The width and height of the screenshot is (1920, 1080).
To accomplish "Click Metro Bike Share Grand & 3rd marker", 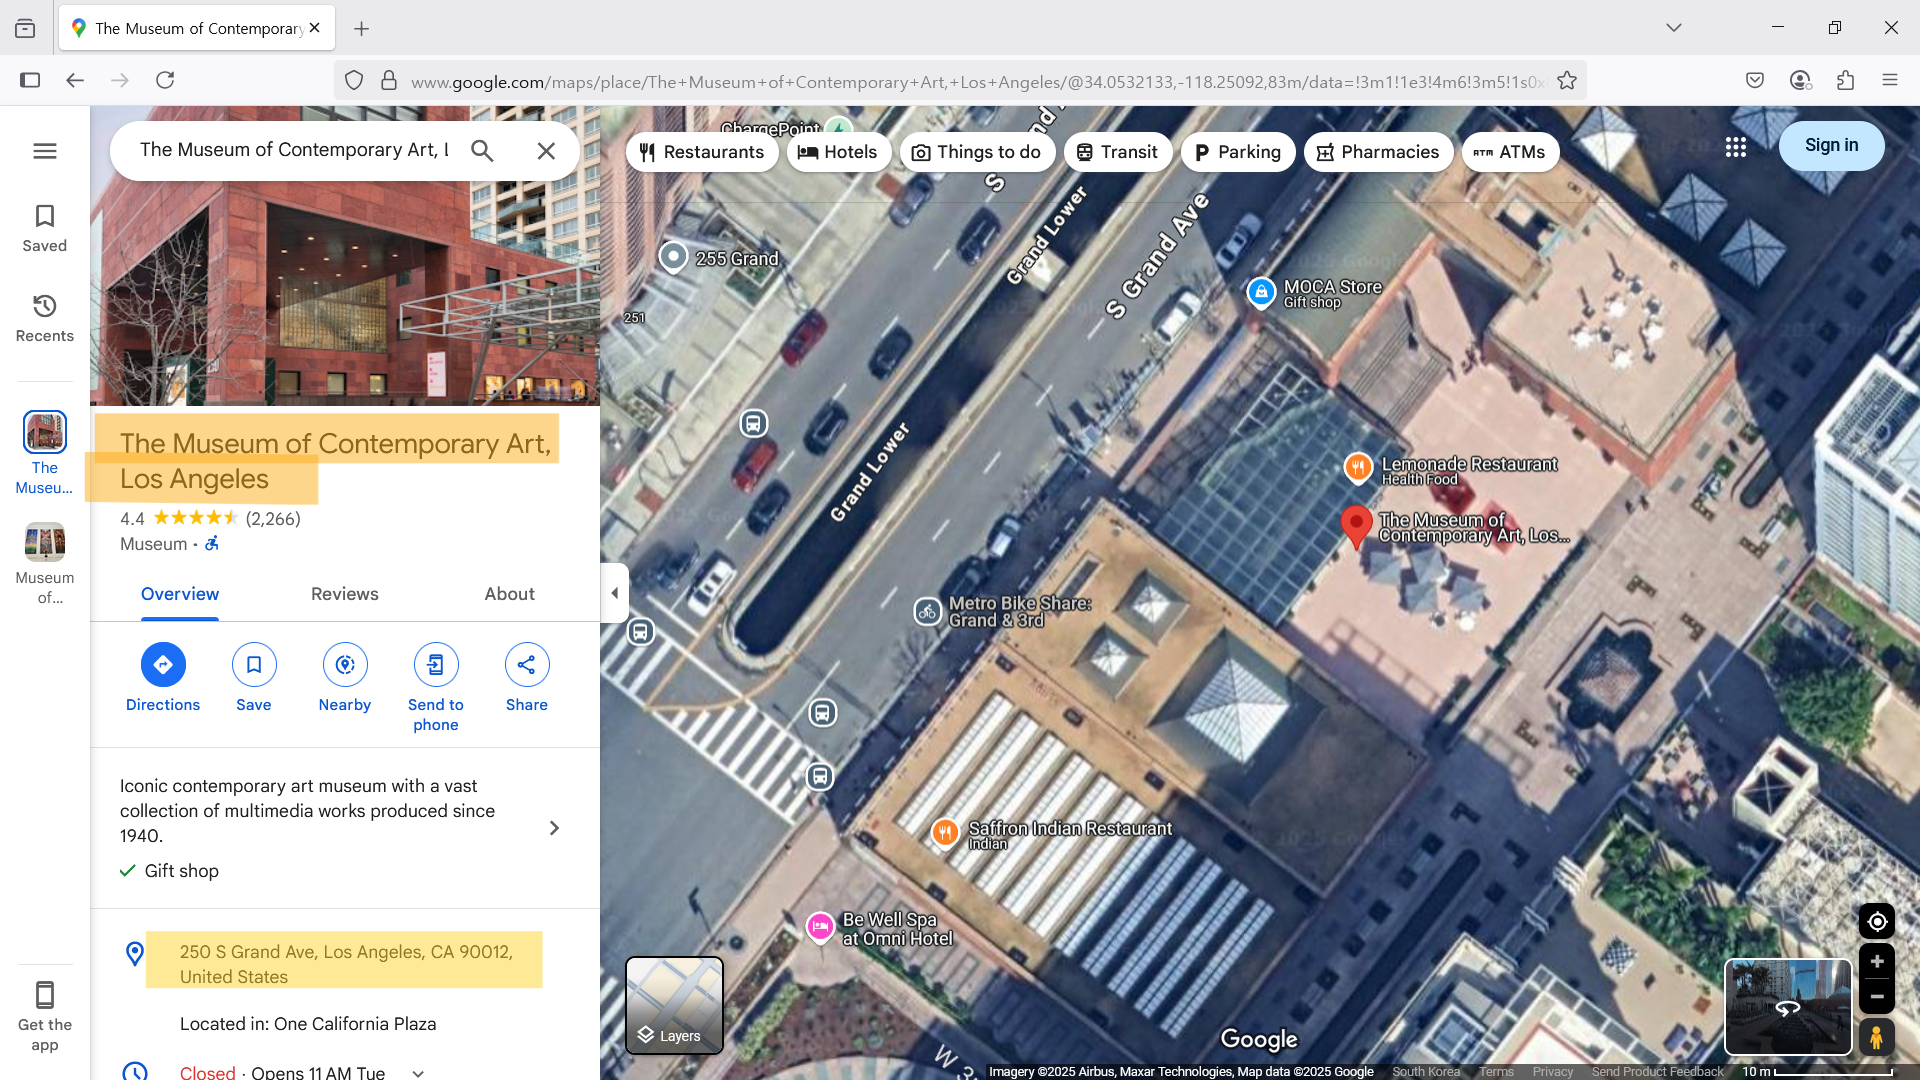I will tap(927, 611).
